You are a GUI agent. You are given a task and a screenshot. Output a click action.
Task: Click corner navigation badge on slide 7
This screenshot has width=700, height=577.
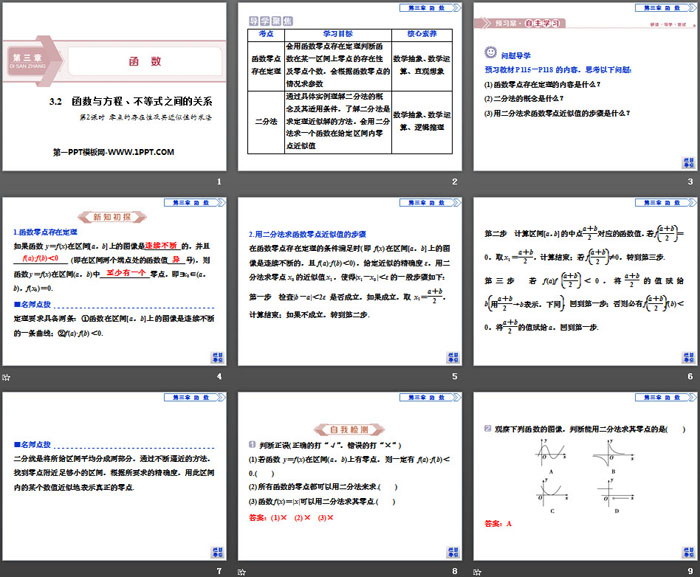(x=213, y=553)
